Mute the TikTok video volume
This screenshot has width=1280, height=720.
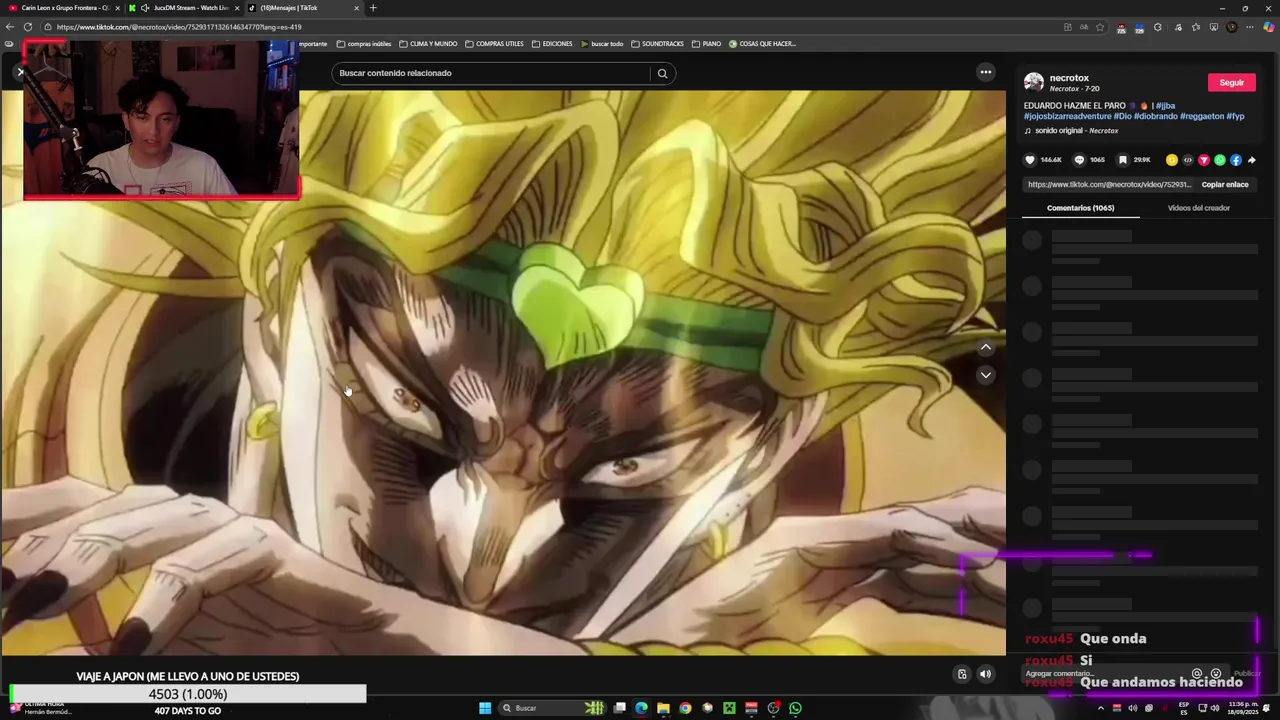point(985,674)
